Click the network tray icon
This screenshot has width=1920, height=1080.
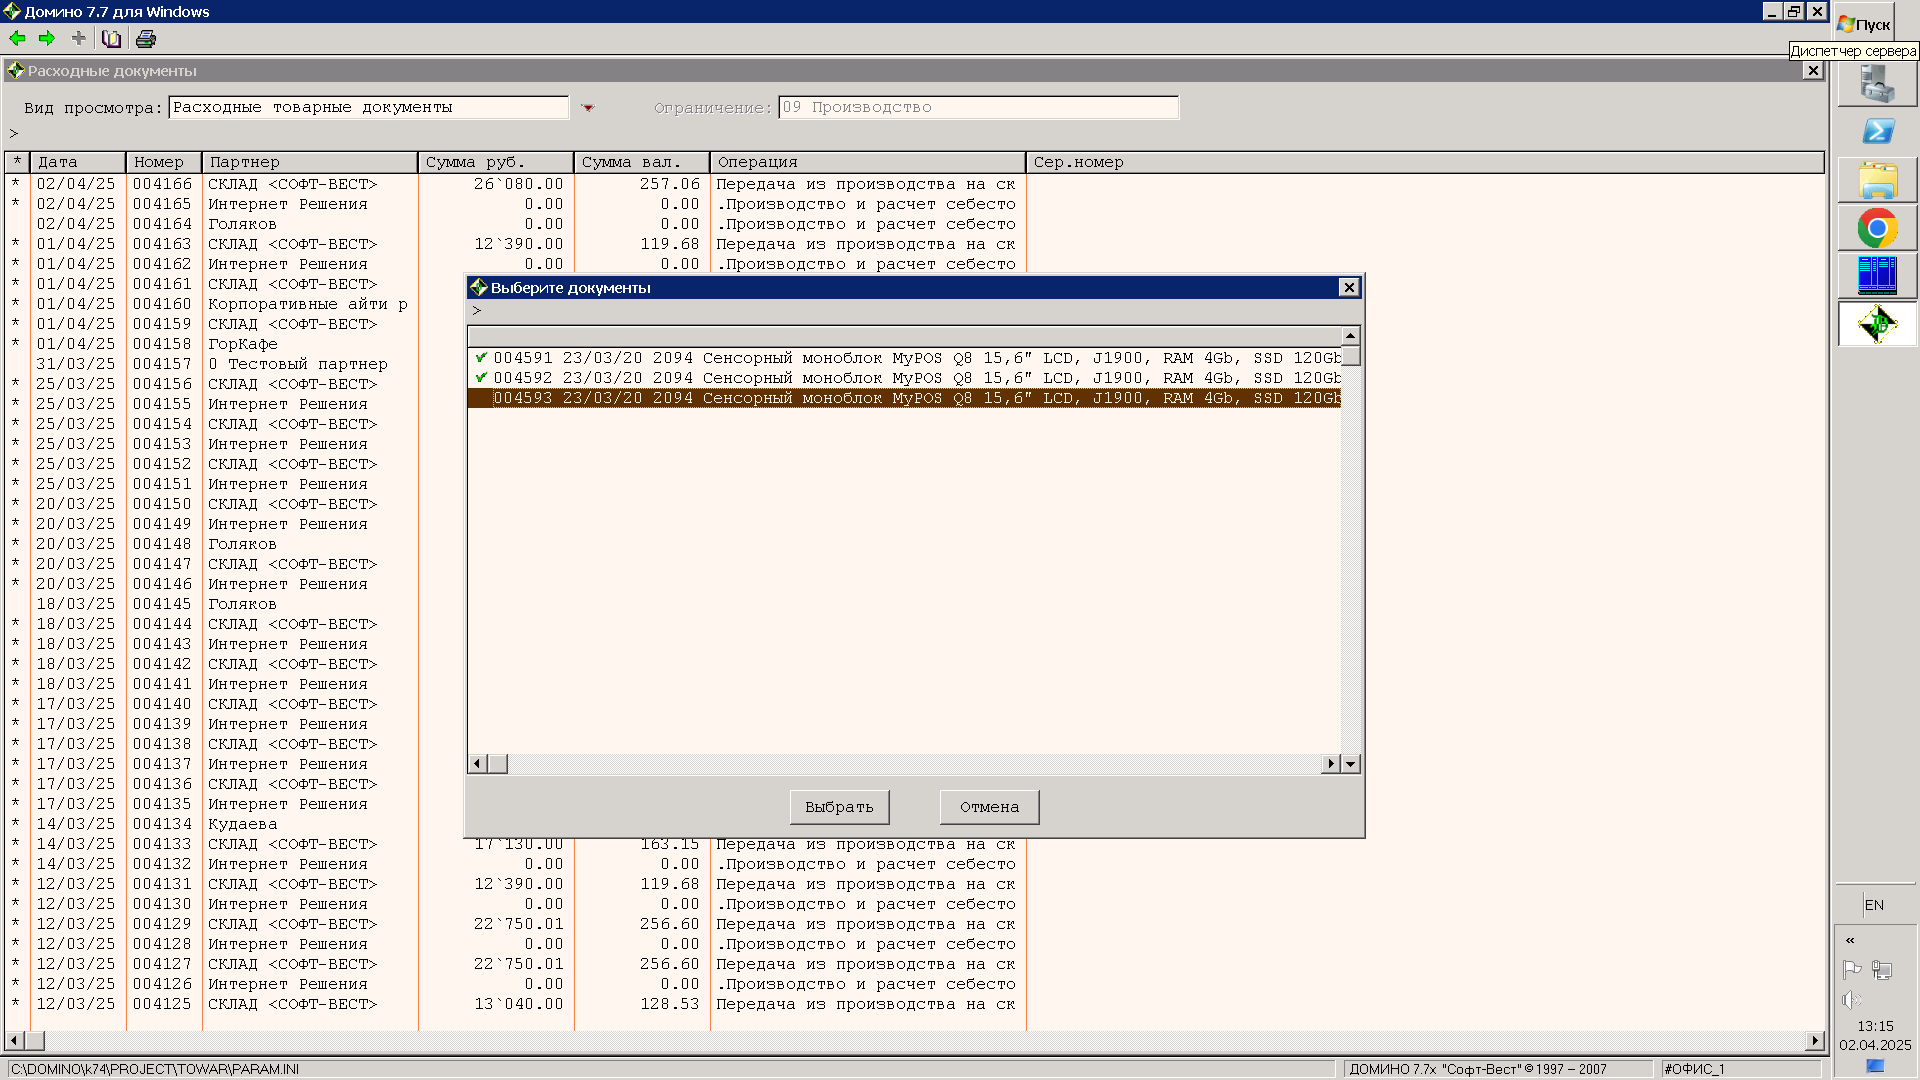coord(1882,969)
